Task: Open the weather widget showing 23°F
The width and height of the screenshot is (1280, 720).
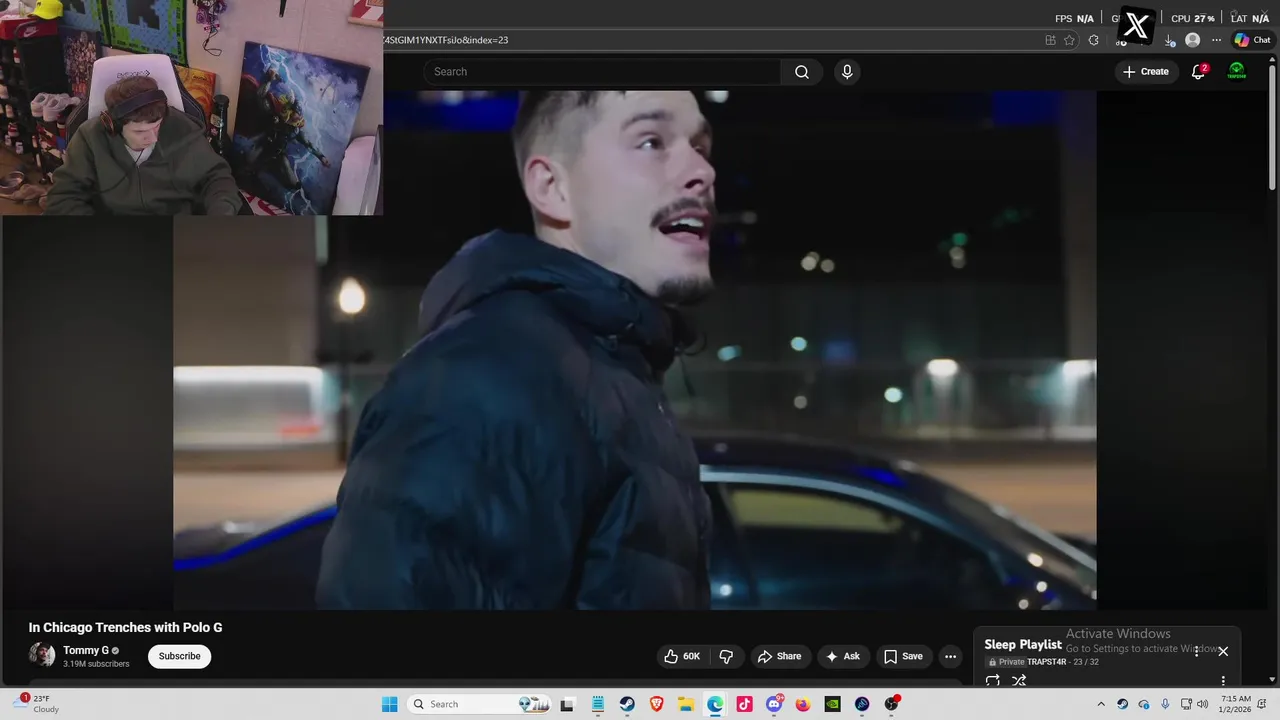Action: 36,704
